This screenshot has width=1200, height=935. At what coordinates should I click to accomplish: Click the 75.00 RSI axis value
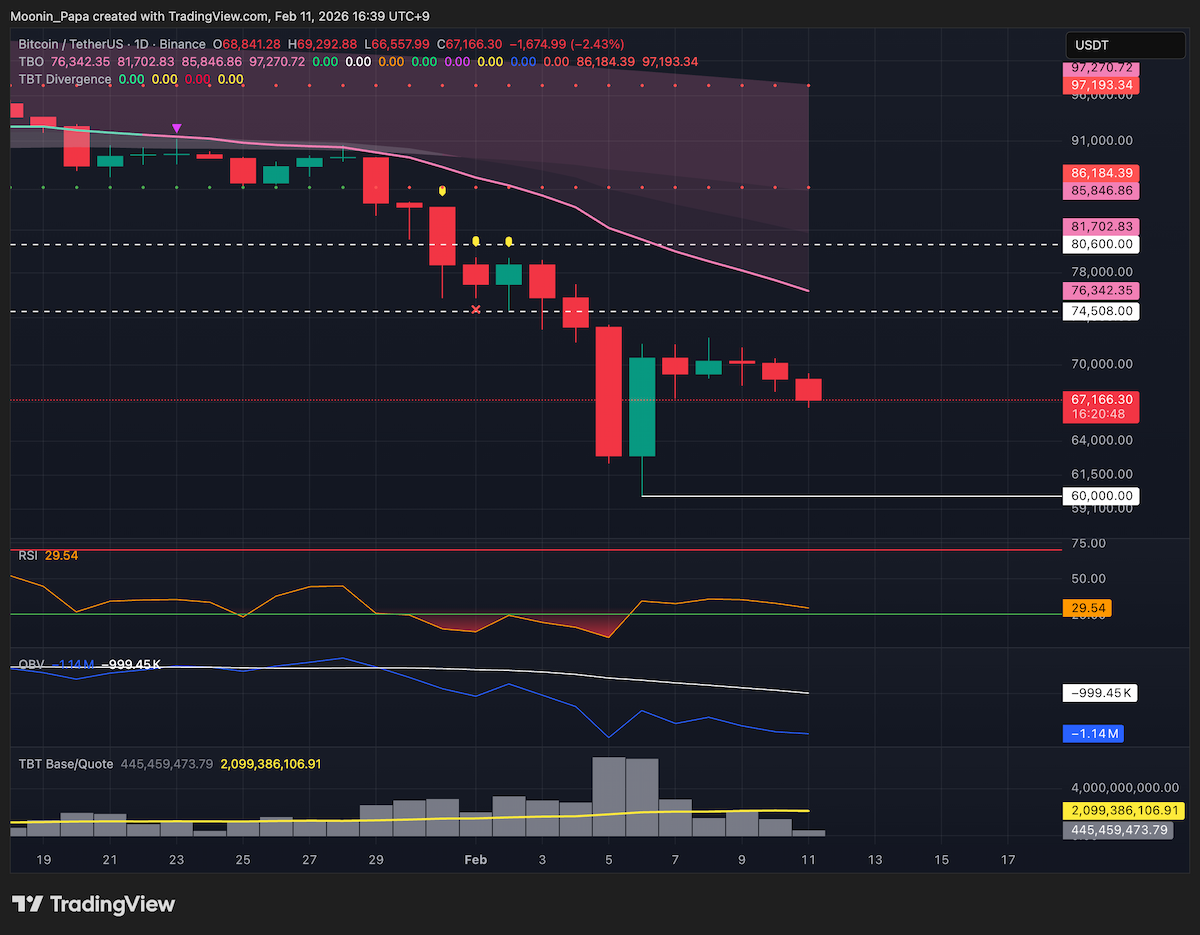click(x=1088, y=543)
